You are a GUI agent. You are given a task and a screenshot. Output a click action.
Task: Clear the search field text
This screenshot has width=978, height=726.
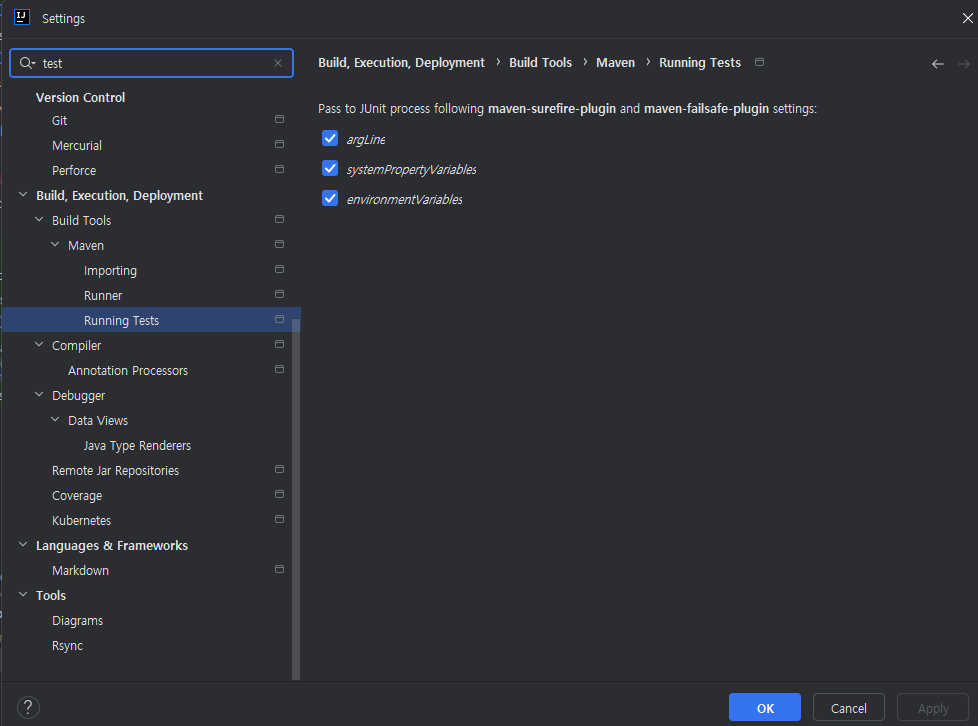(278, 63)
